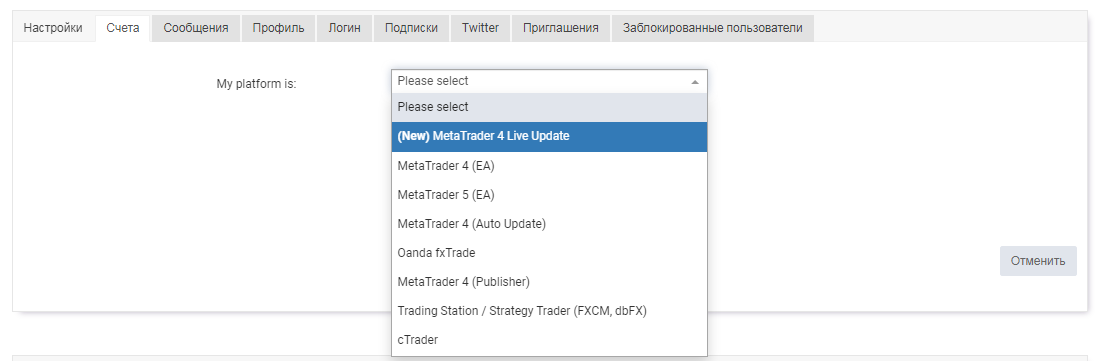Collapse the platform dropdown arrow

point(695,82)
